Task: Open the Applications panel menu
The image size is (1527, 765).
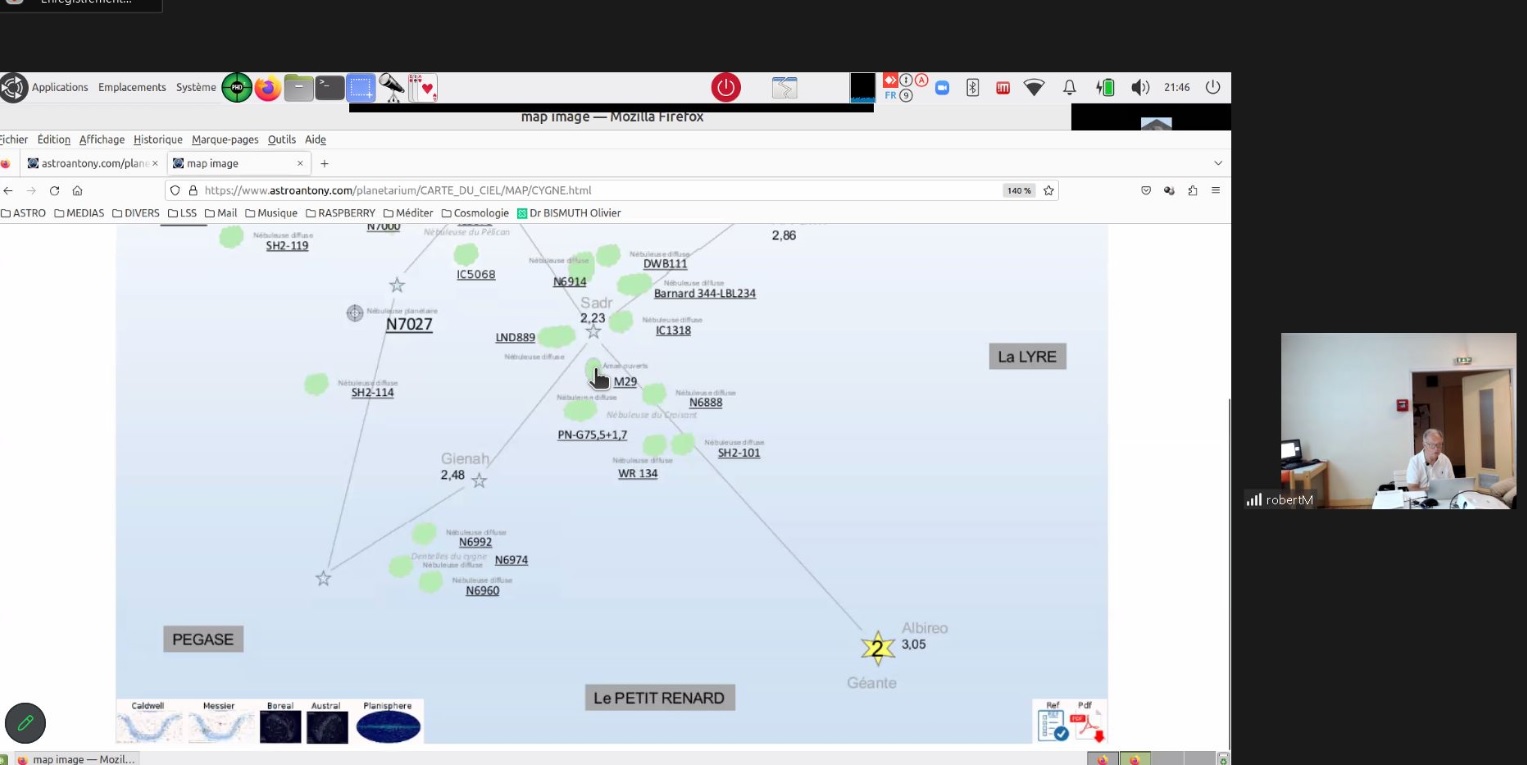Action: pyautogui.click(x=60, y=87)
